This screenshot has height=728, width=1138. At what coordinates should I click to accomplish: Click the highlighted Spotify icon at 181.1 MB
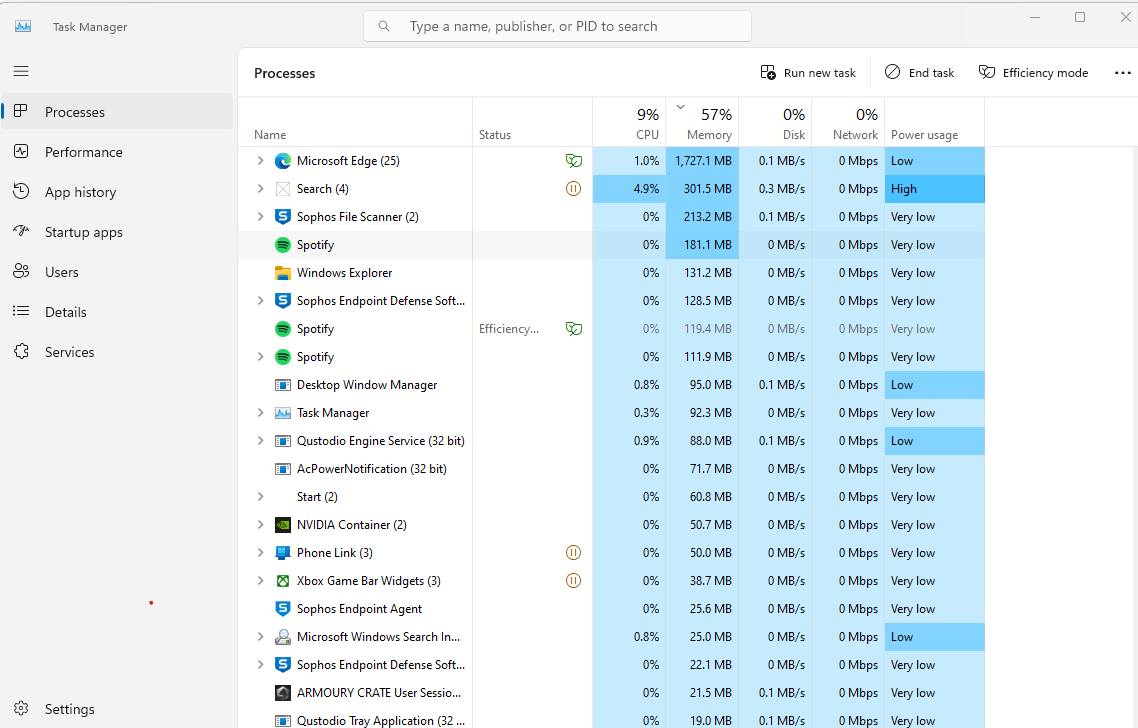[x=283, y=245]
